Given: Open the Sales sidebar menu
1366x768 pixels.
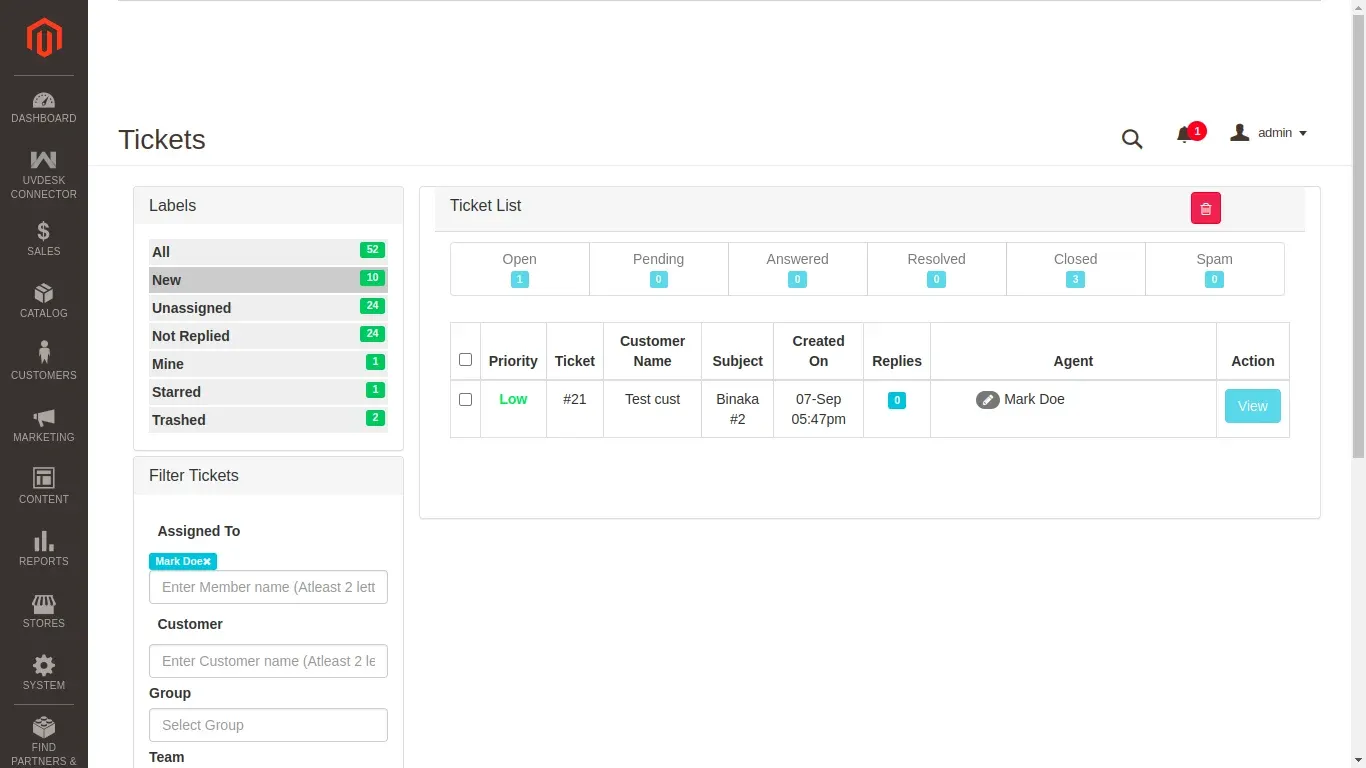Looking at the screenshot, I should point(44,238).
